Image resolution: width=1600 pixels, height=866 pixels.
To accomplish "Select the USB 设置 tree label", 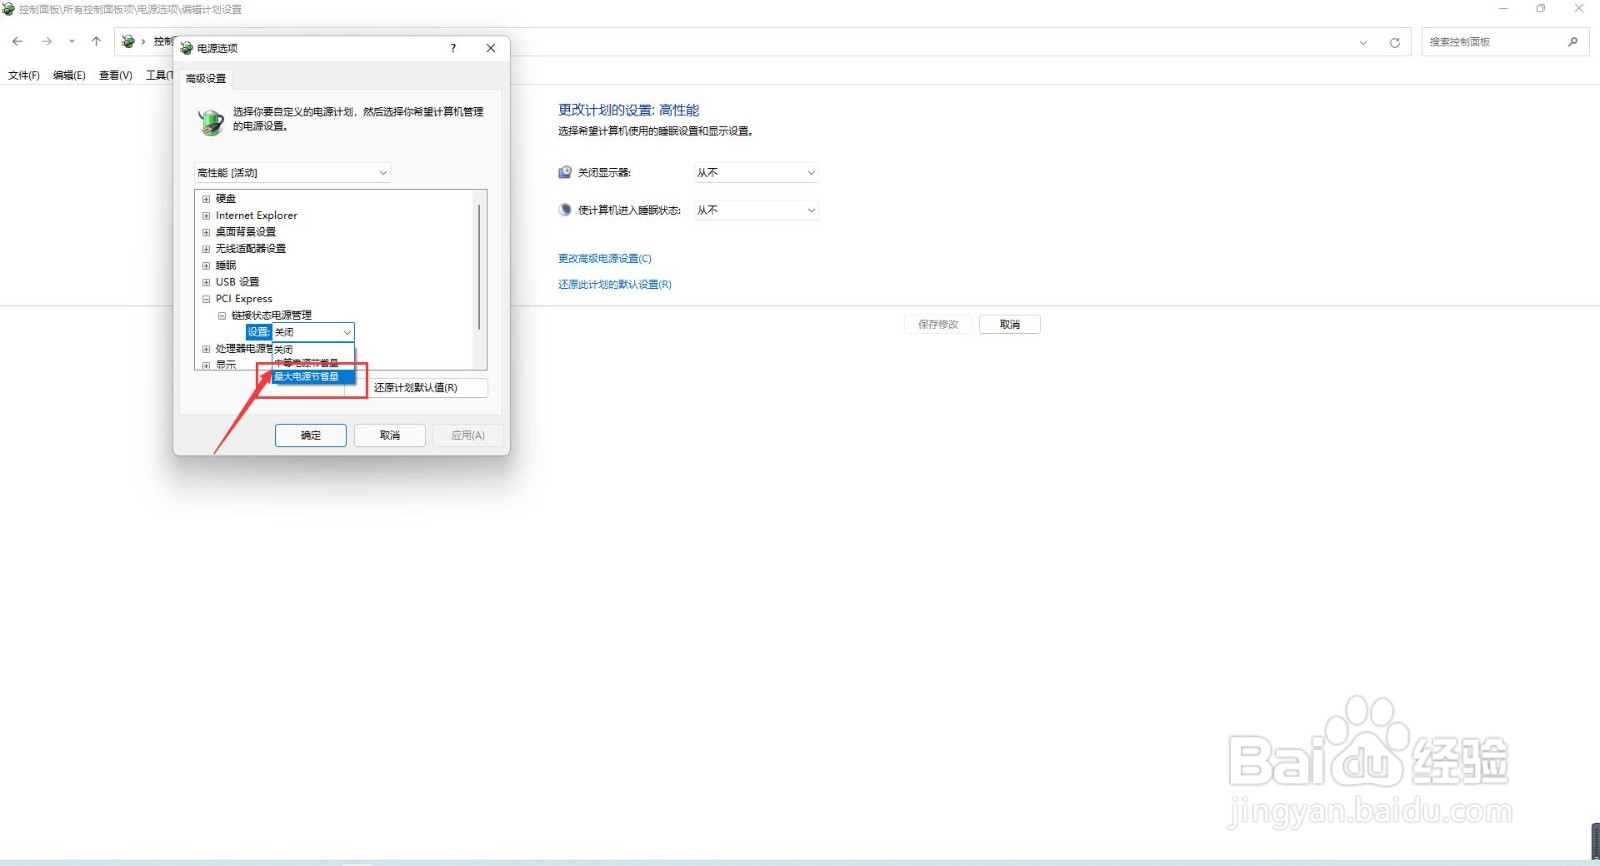I will (x=237, y=282).
